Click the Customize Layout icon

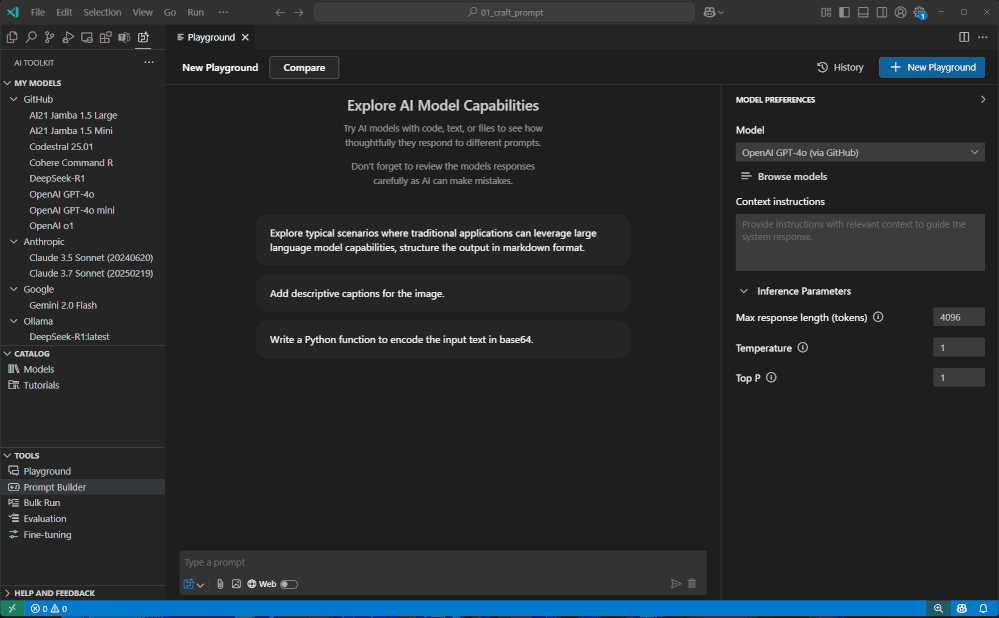pos(826,12)
